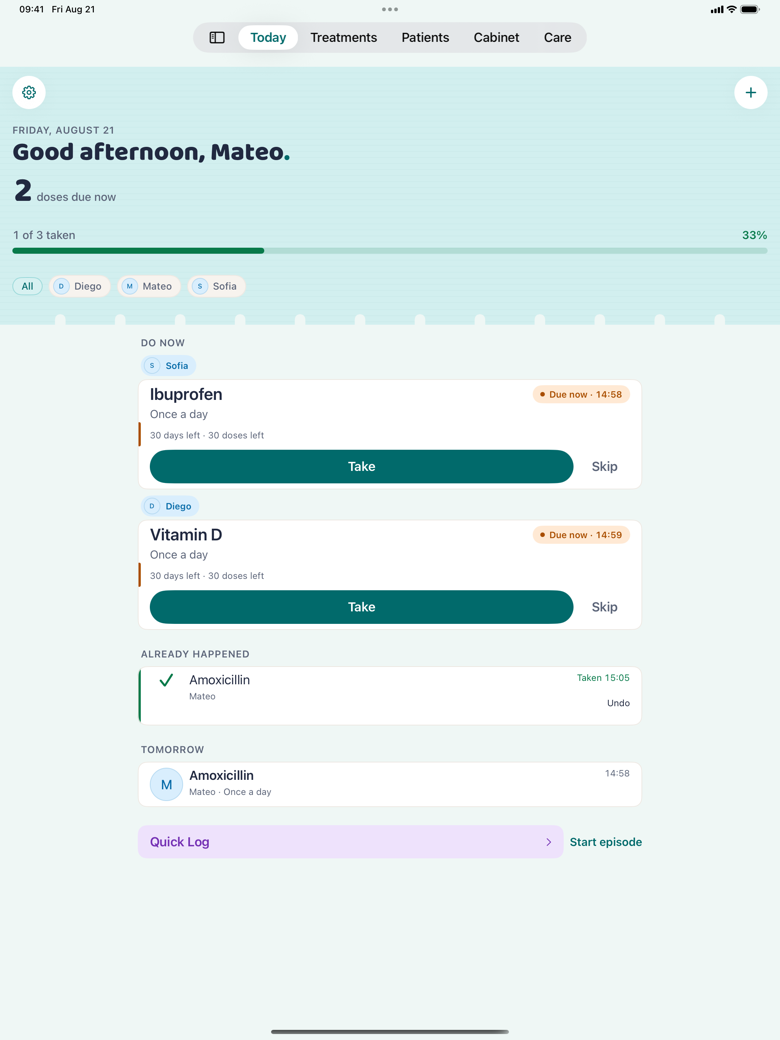Screen dimensions: 780x1040
Task: Toggle the sidebar panel icon
Action: click(x=217, y=37)
